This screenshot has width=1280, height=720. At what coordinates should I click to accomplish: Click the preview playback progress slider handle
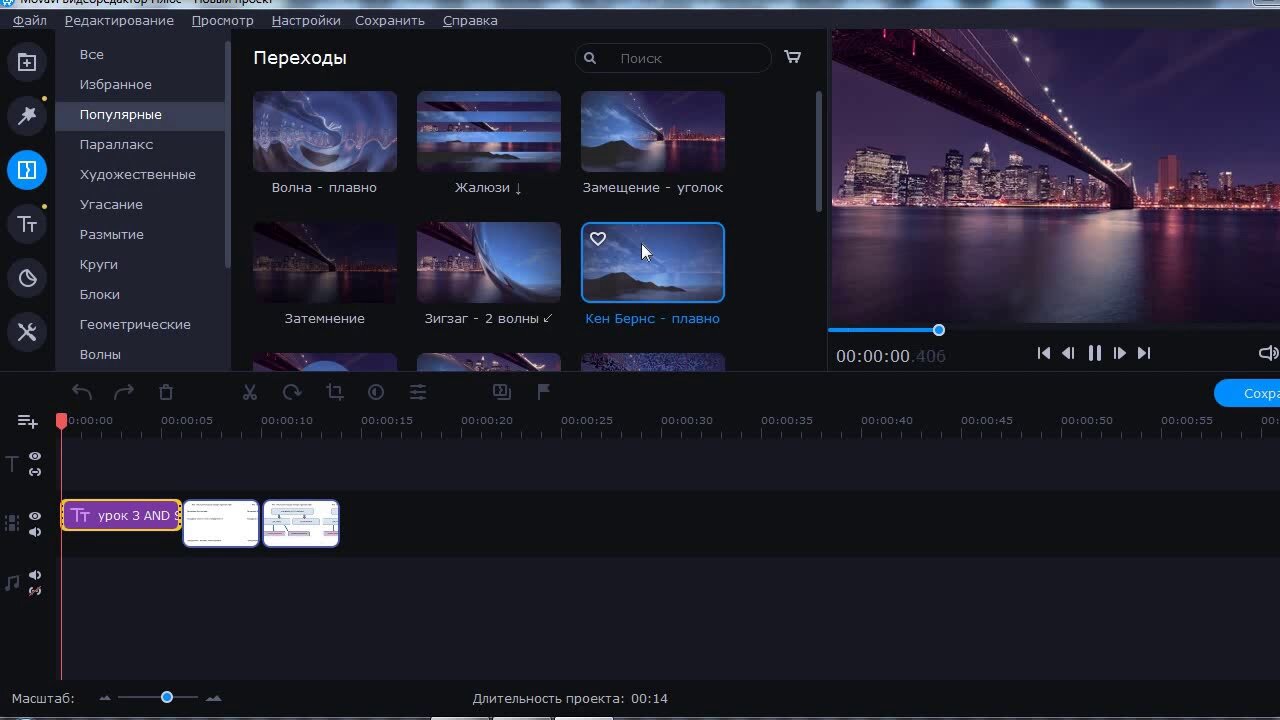pos(939,330)
